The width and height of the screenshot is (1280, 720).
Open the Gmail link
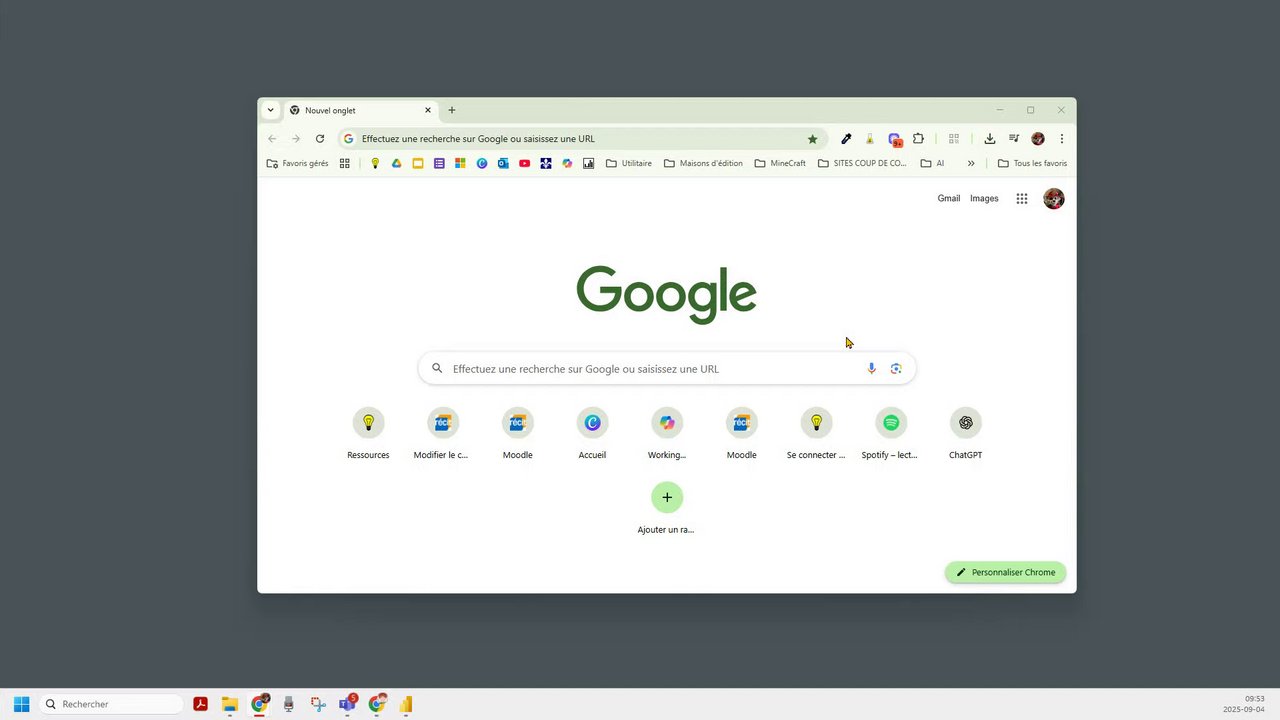coord(949,198)
